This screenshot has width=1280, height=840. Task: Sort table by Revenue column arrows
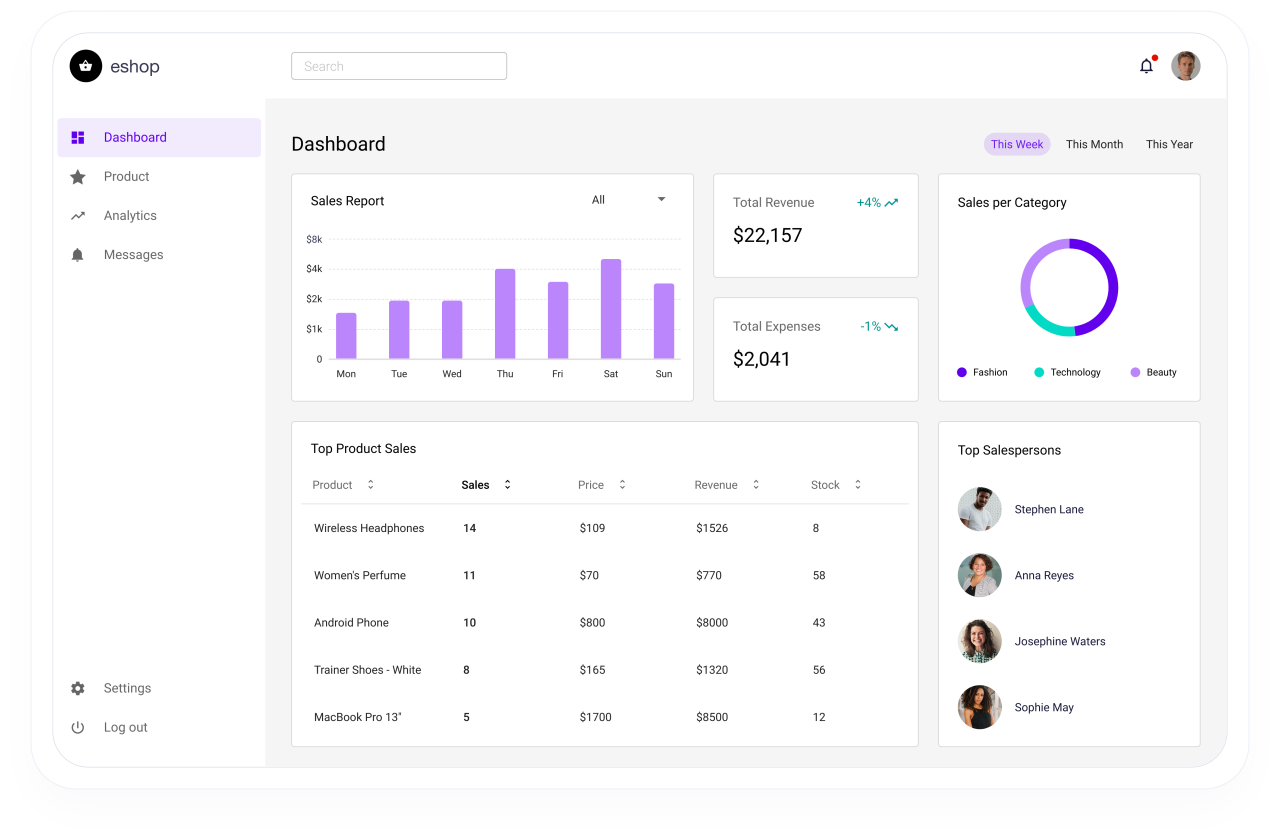click(x=756, y=485)
